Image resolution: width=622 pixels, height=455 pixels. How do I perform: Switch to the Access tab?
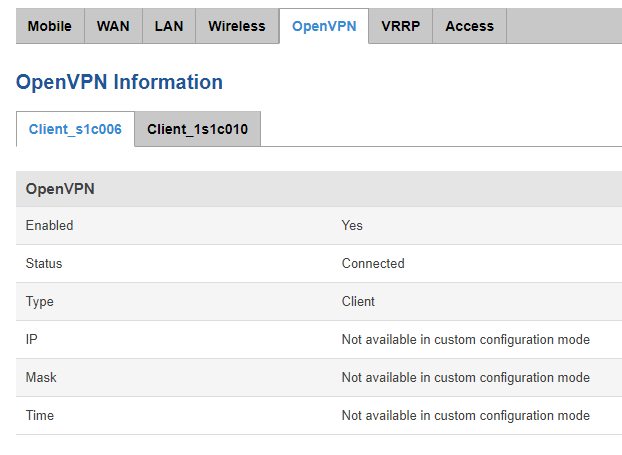(x=470, y=26)
